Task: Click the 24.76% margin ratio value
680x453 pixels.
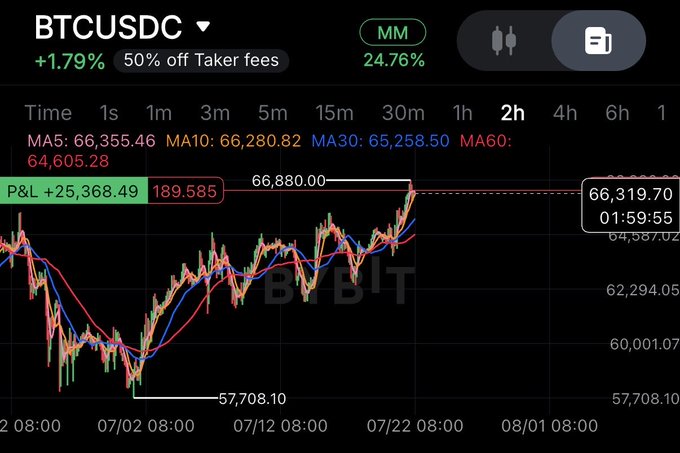Action: coord(394,60)
